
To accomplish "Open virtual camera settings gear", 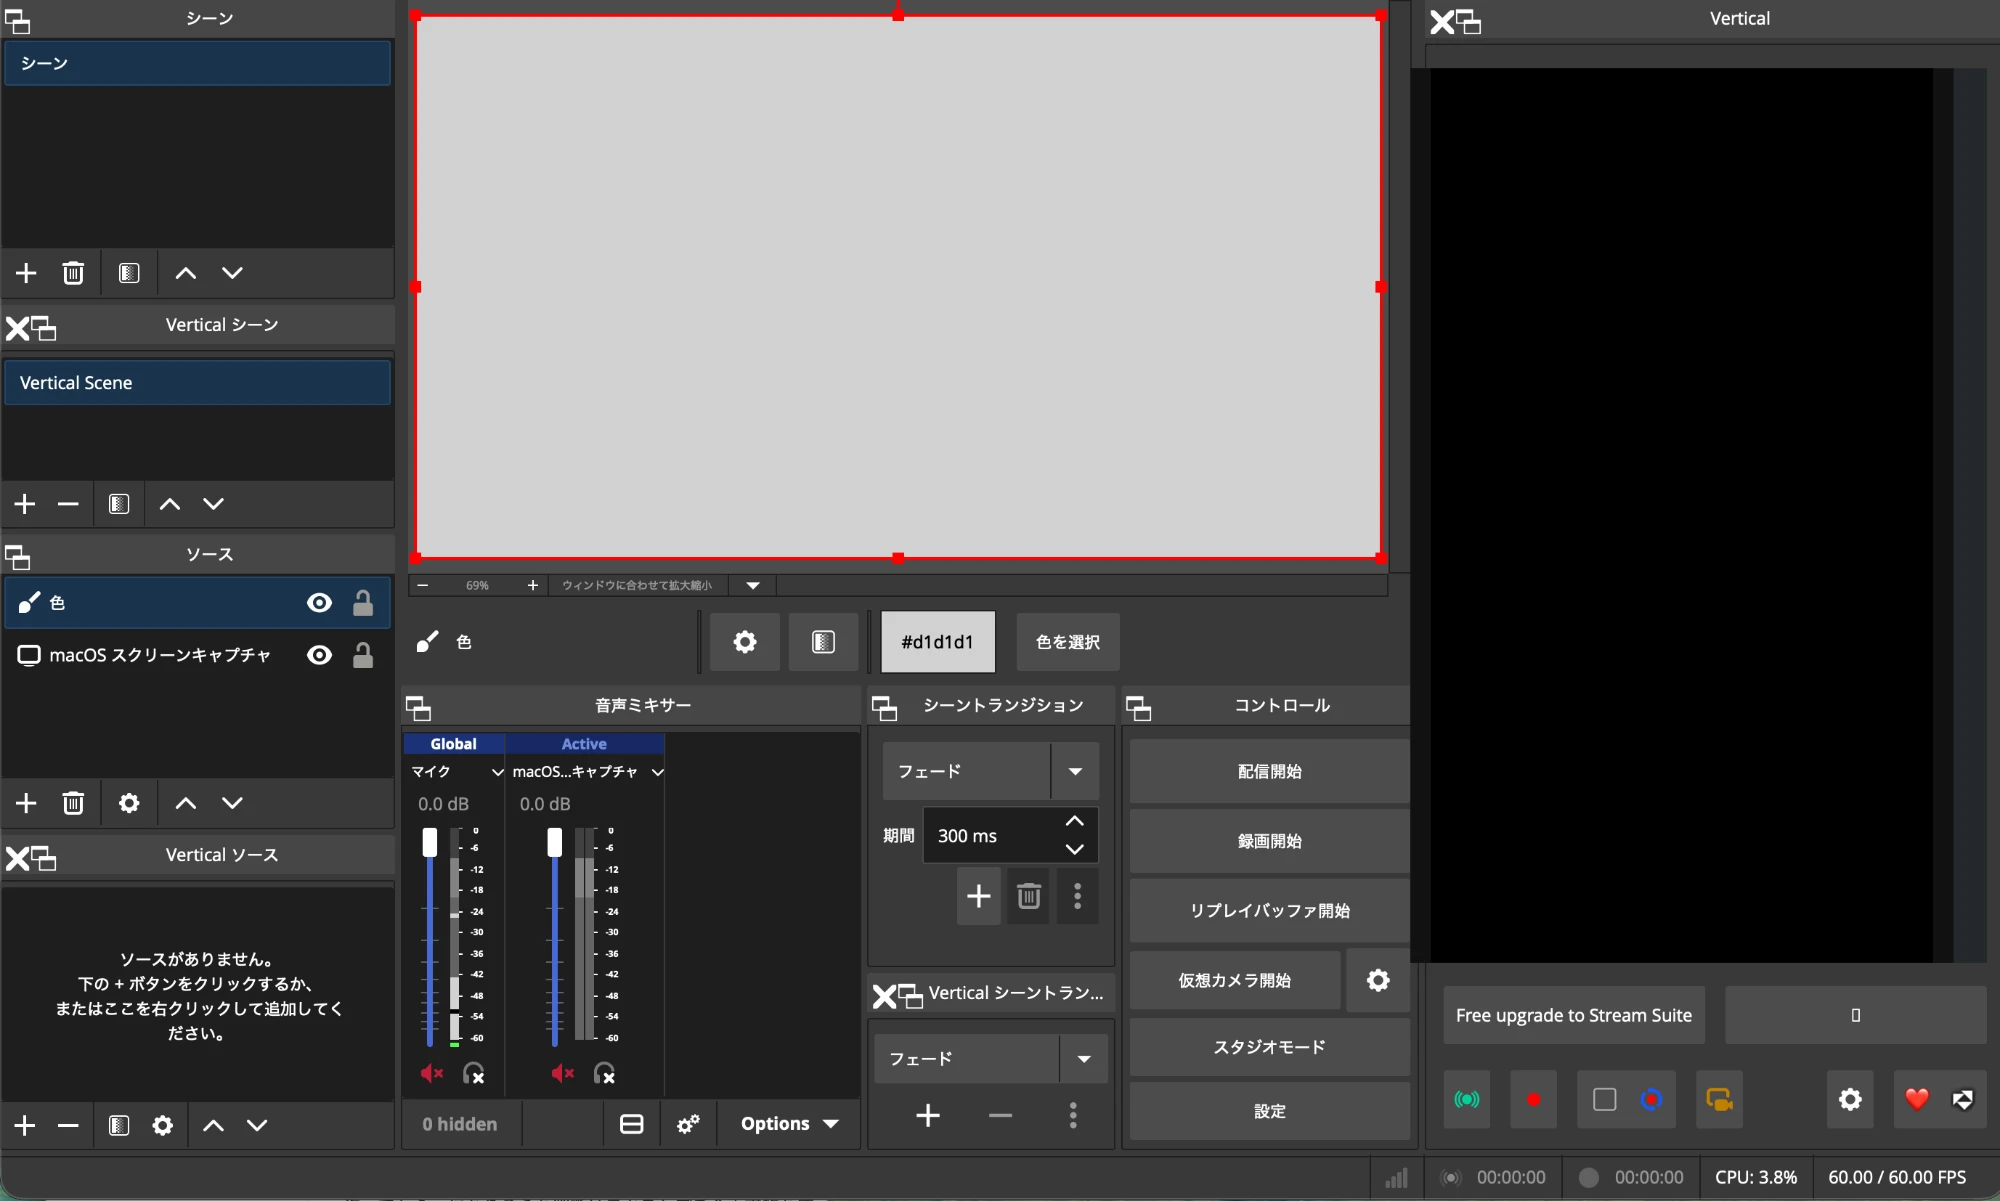I will [1378, 980].
